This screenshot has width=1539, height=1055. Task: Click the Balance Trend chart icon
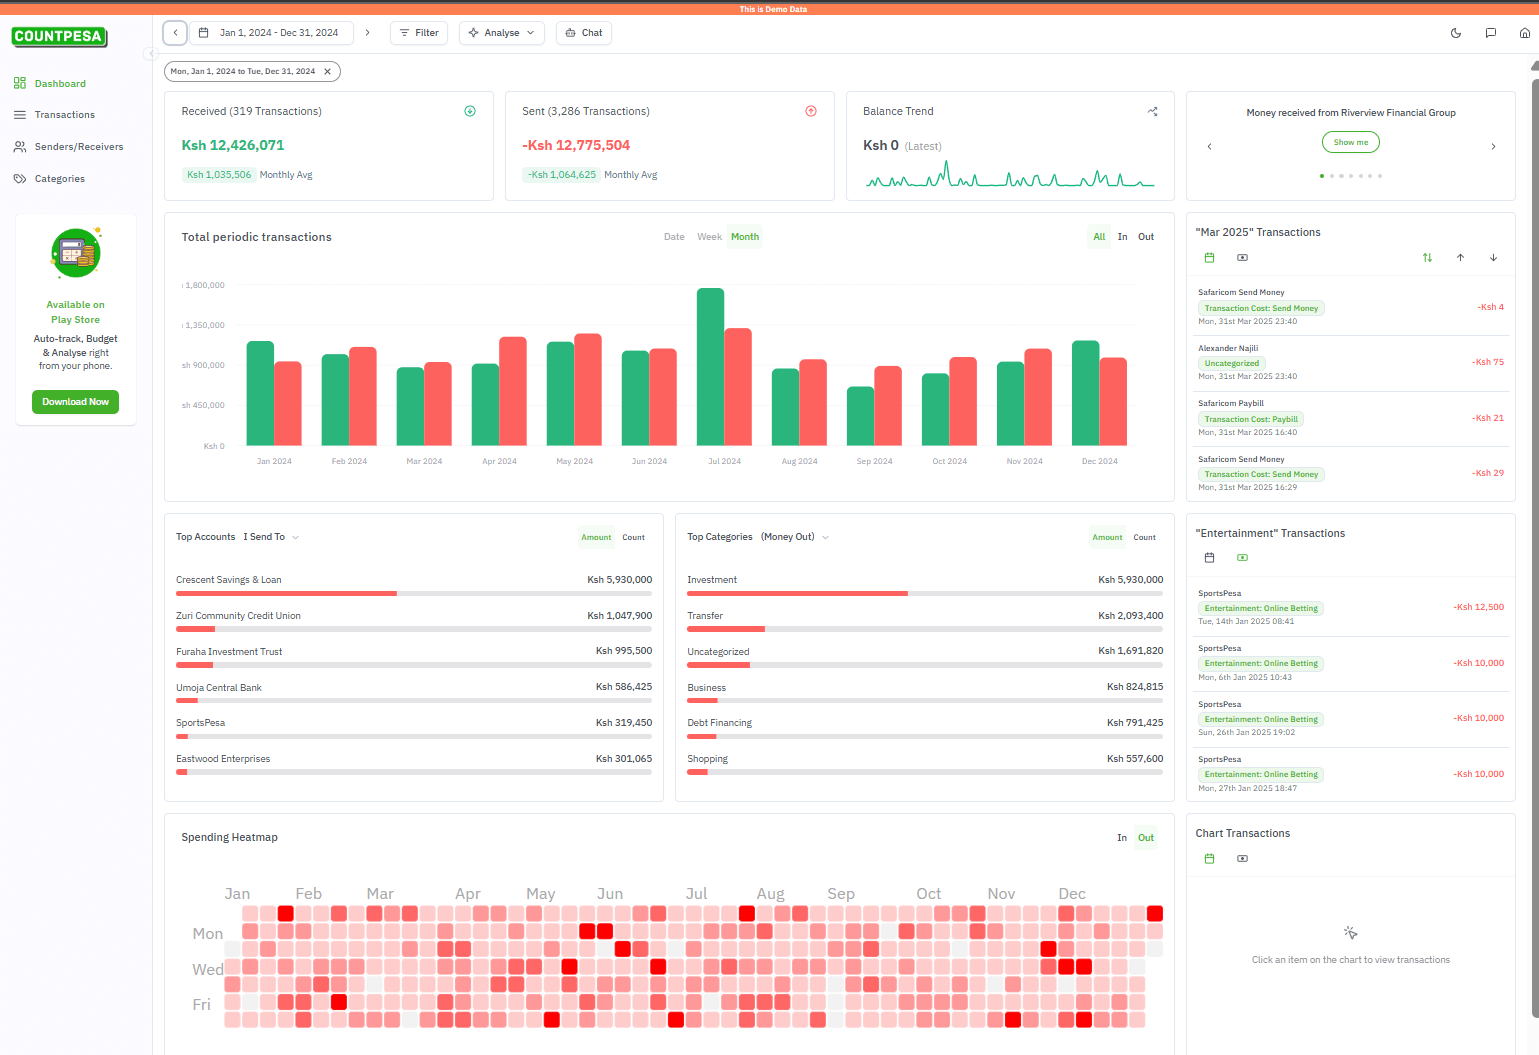1152,111
